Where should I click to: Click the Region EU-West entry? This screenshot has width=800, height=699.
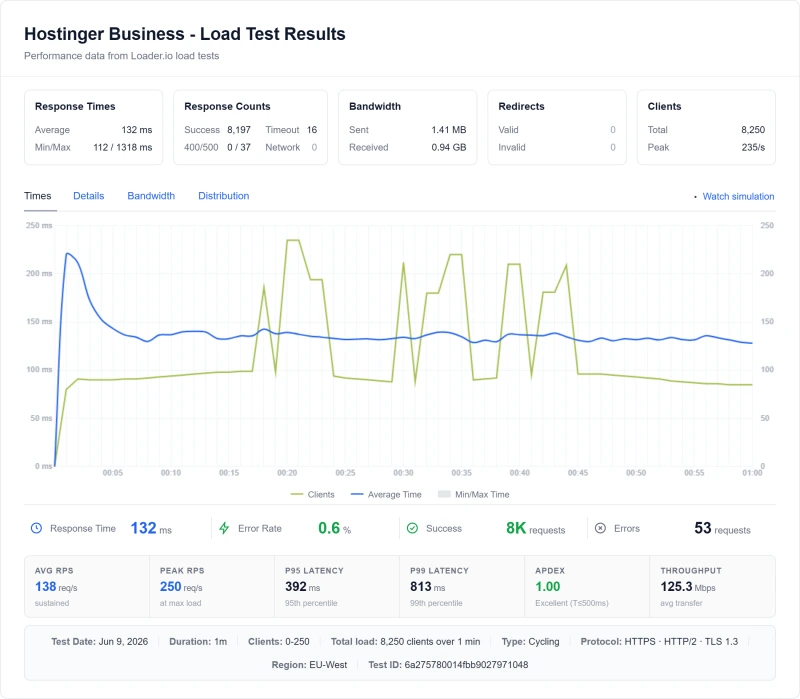click(309, 665)
